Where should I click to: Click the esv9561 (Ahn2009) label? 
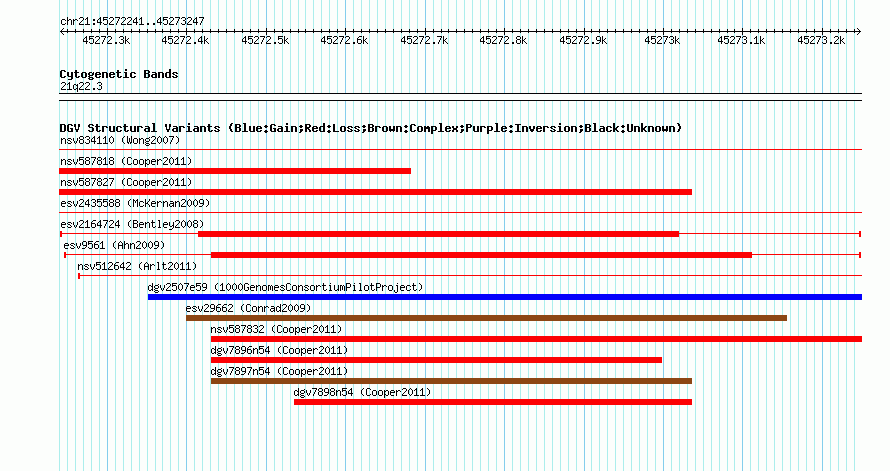coord(114,245)
